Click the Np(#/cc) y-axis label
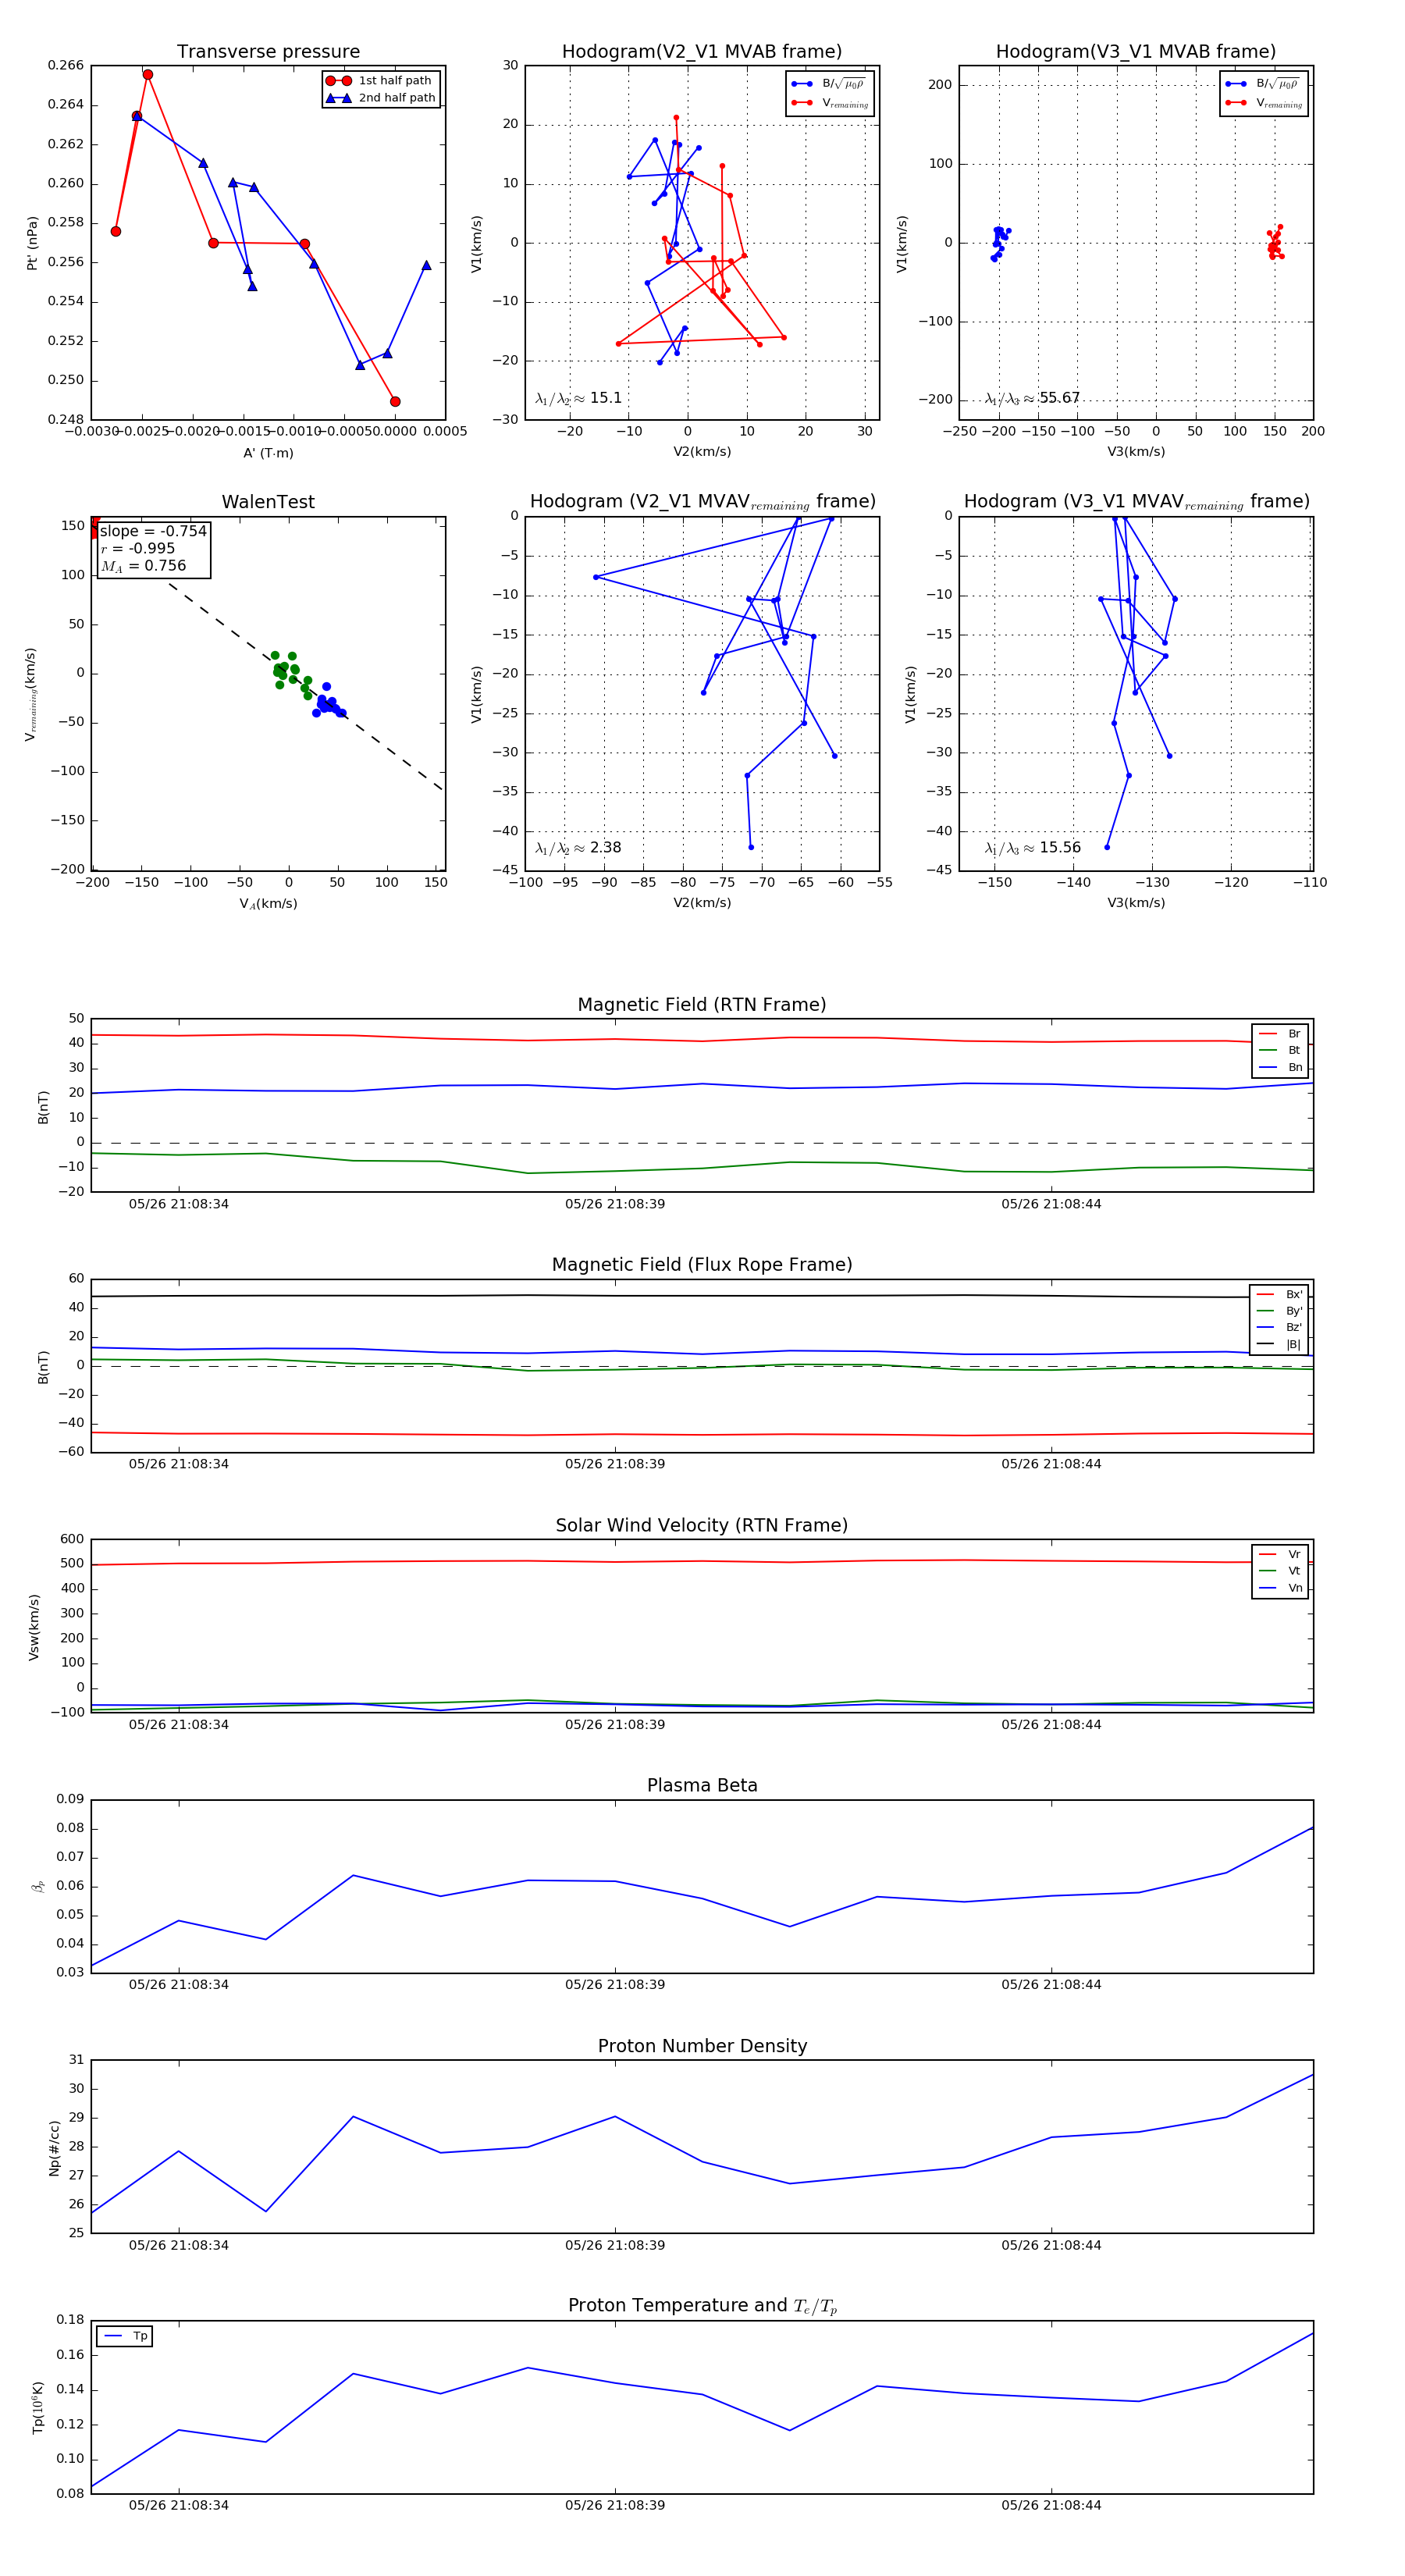Screen dimensions: 1405x2576 [x=54, y=2148]
